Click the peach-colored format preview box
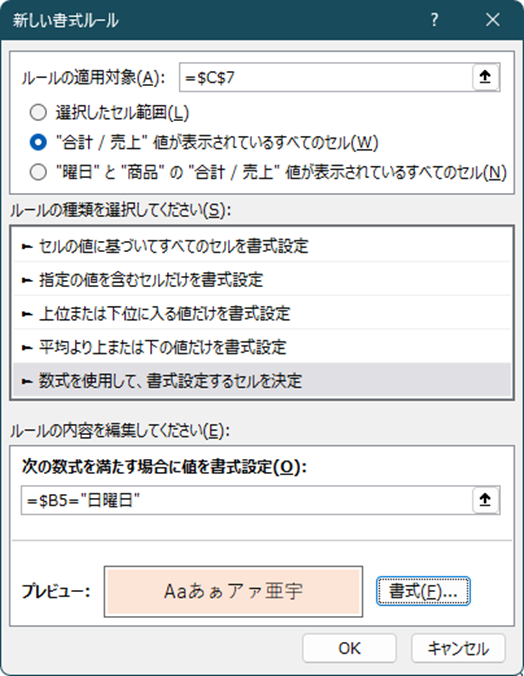 (x=233, y=592)
